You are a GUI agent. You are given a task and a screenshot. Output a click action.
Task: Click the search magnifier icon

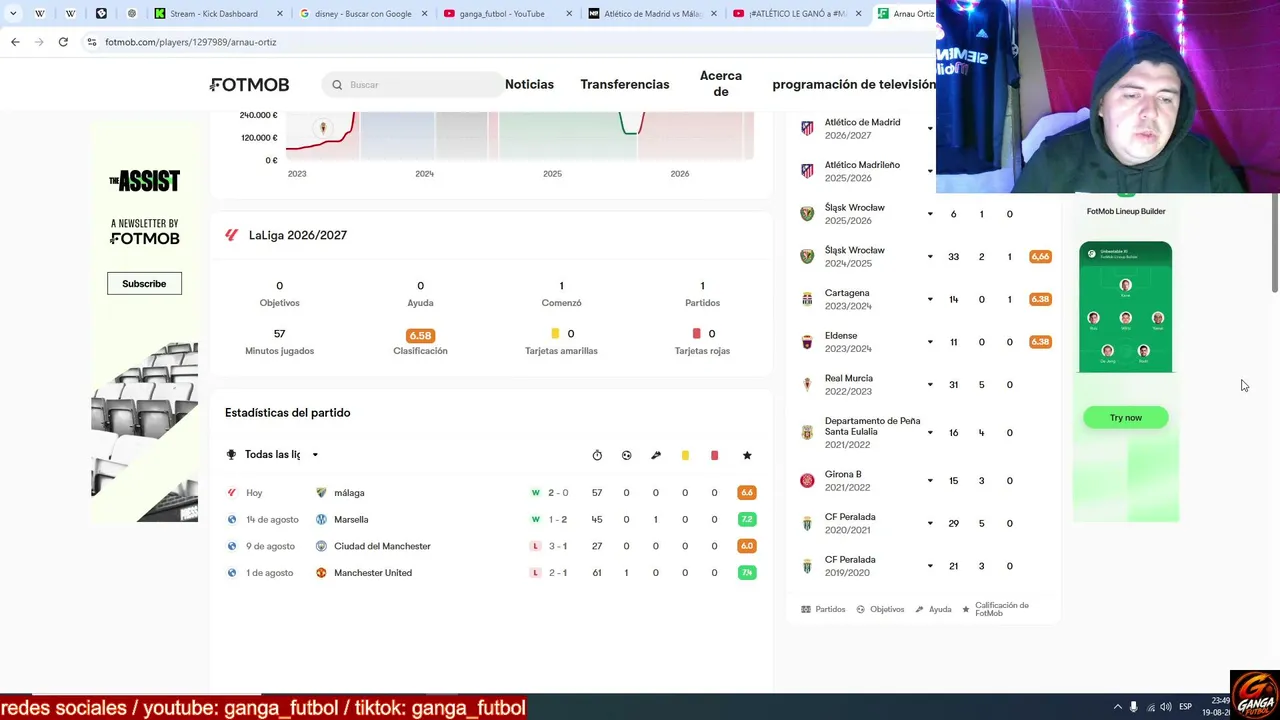337,85
